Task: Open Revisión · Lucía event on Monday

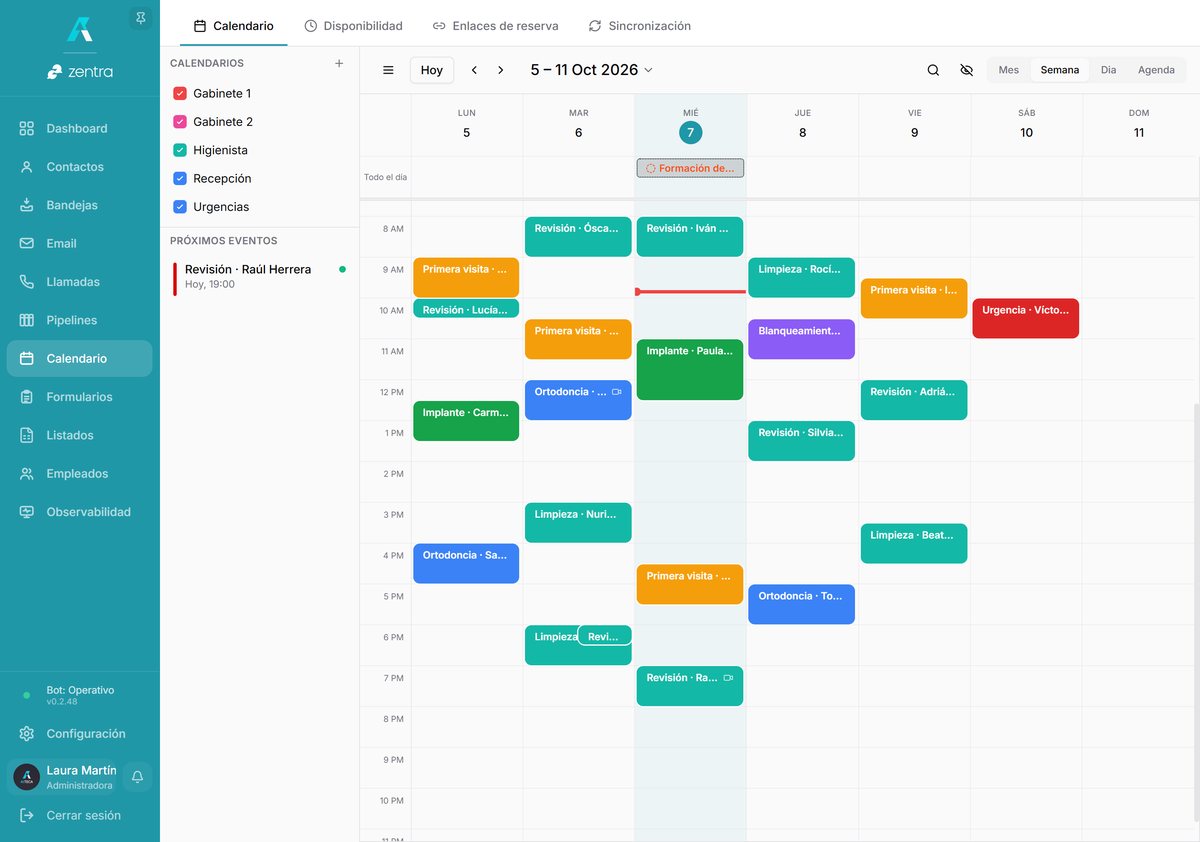Action: (x=466, y=309)
